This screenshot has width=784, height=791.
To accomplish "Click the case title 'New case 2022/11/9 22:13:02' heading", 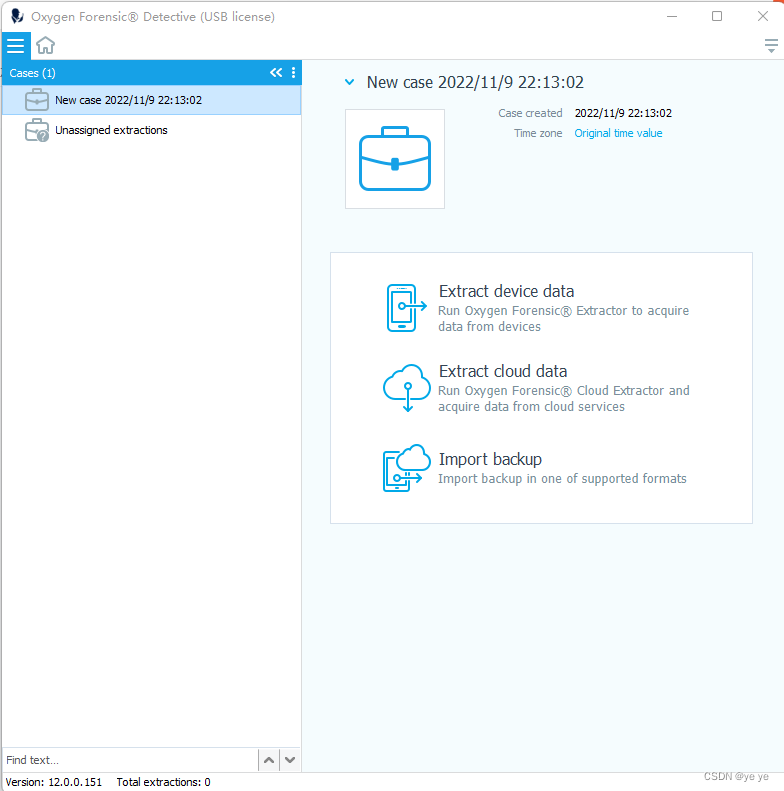I will pyautogui.click(x=475, y=82).
